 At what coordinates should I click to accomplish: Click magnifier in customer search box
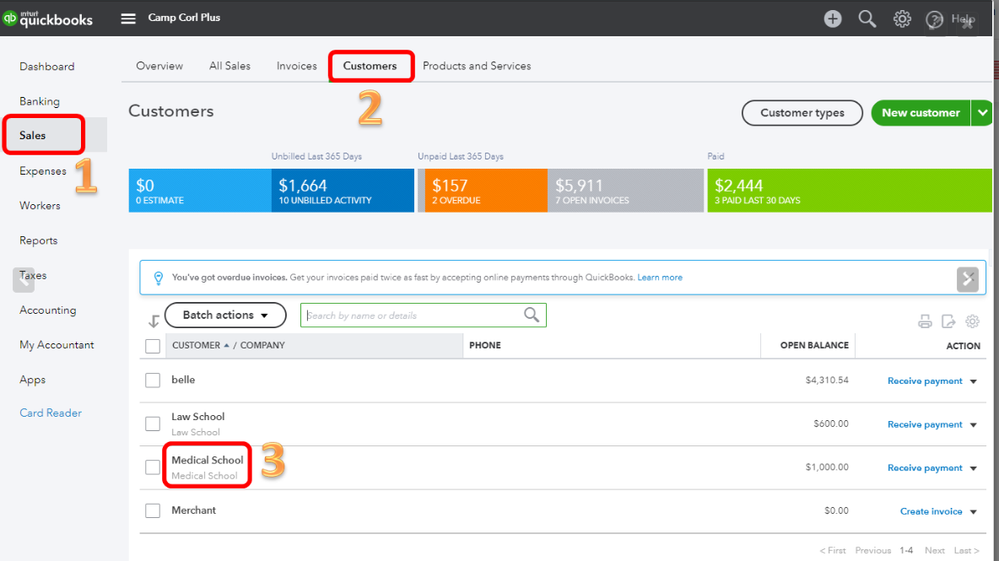click(531, 315)
